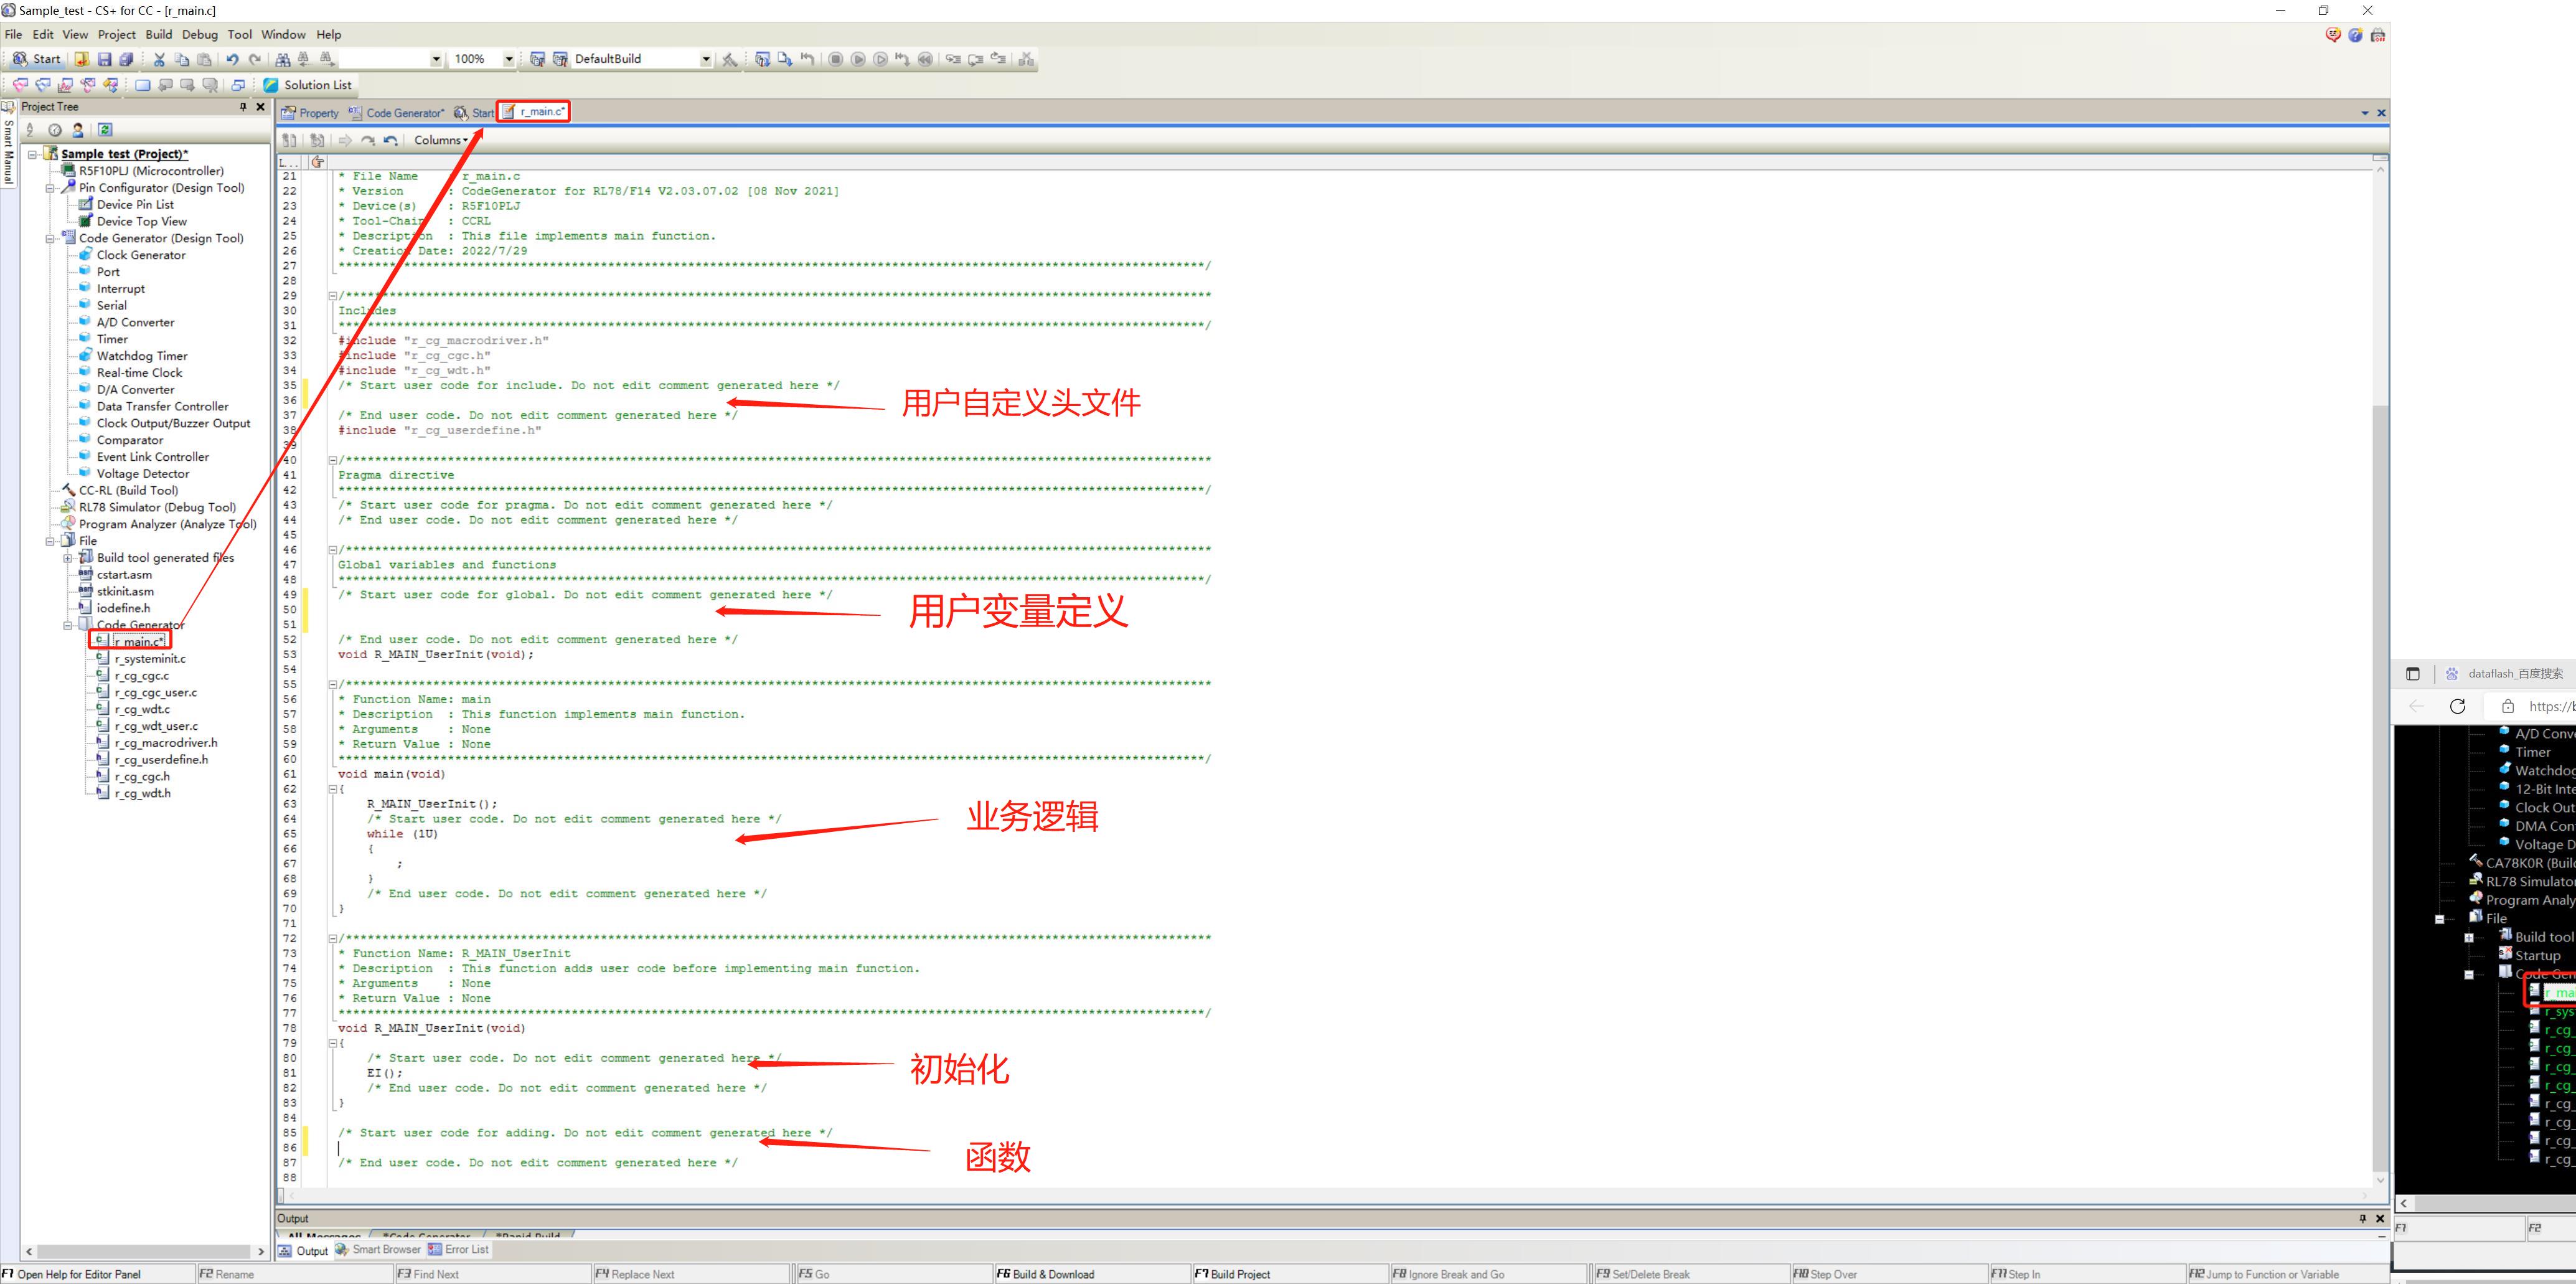This screenshot has width=2576, height=1284.
Task: Select Device Pin List in the tree
Action: point(135,205)
